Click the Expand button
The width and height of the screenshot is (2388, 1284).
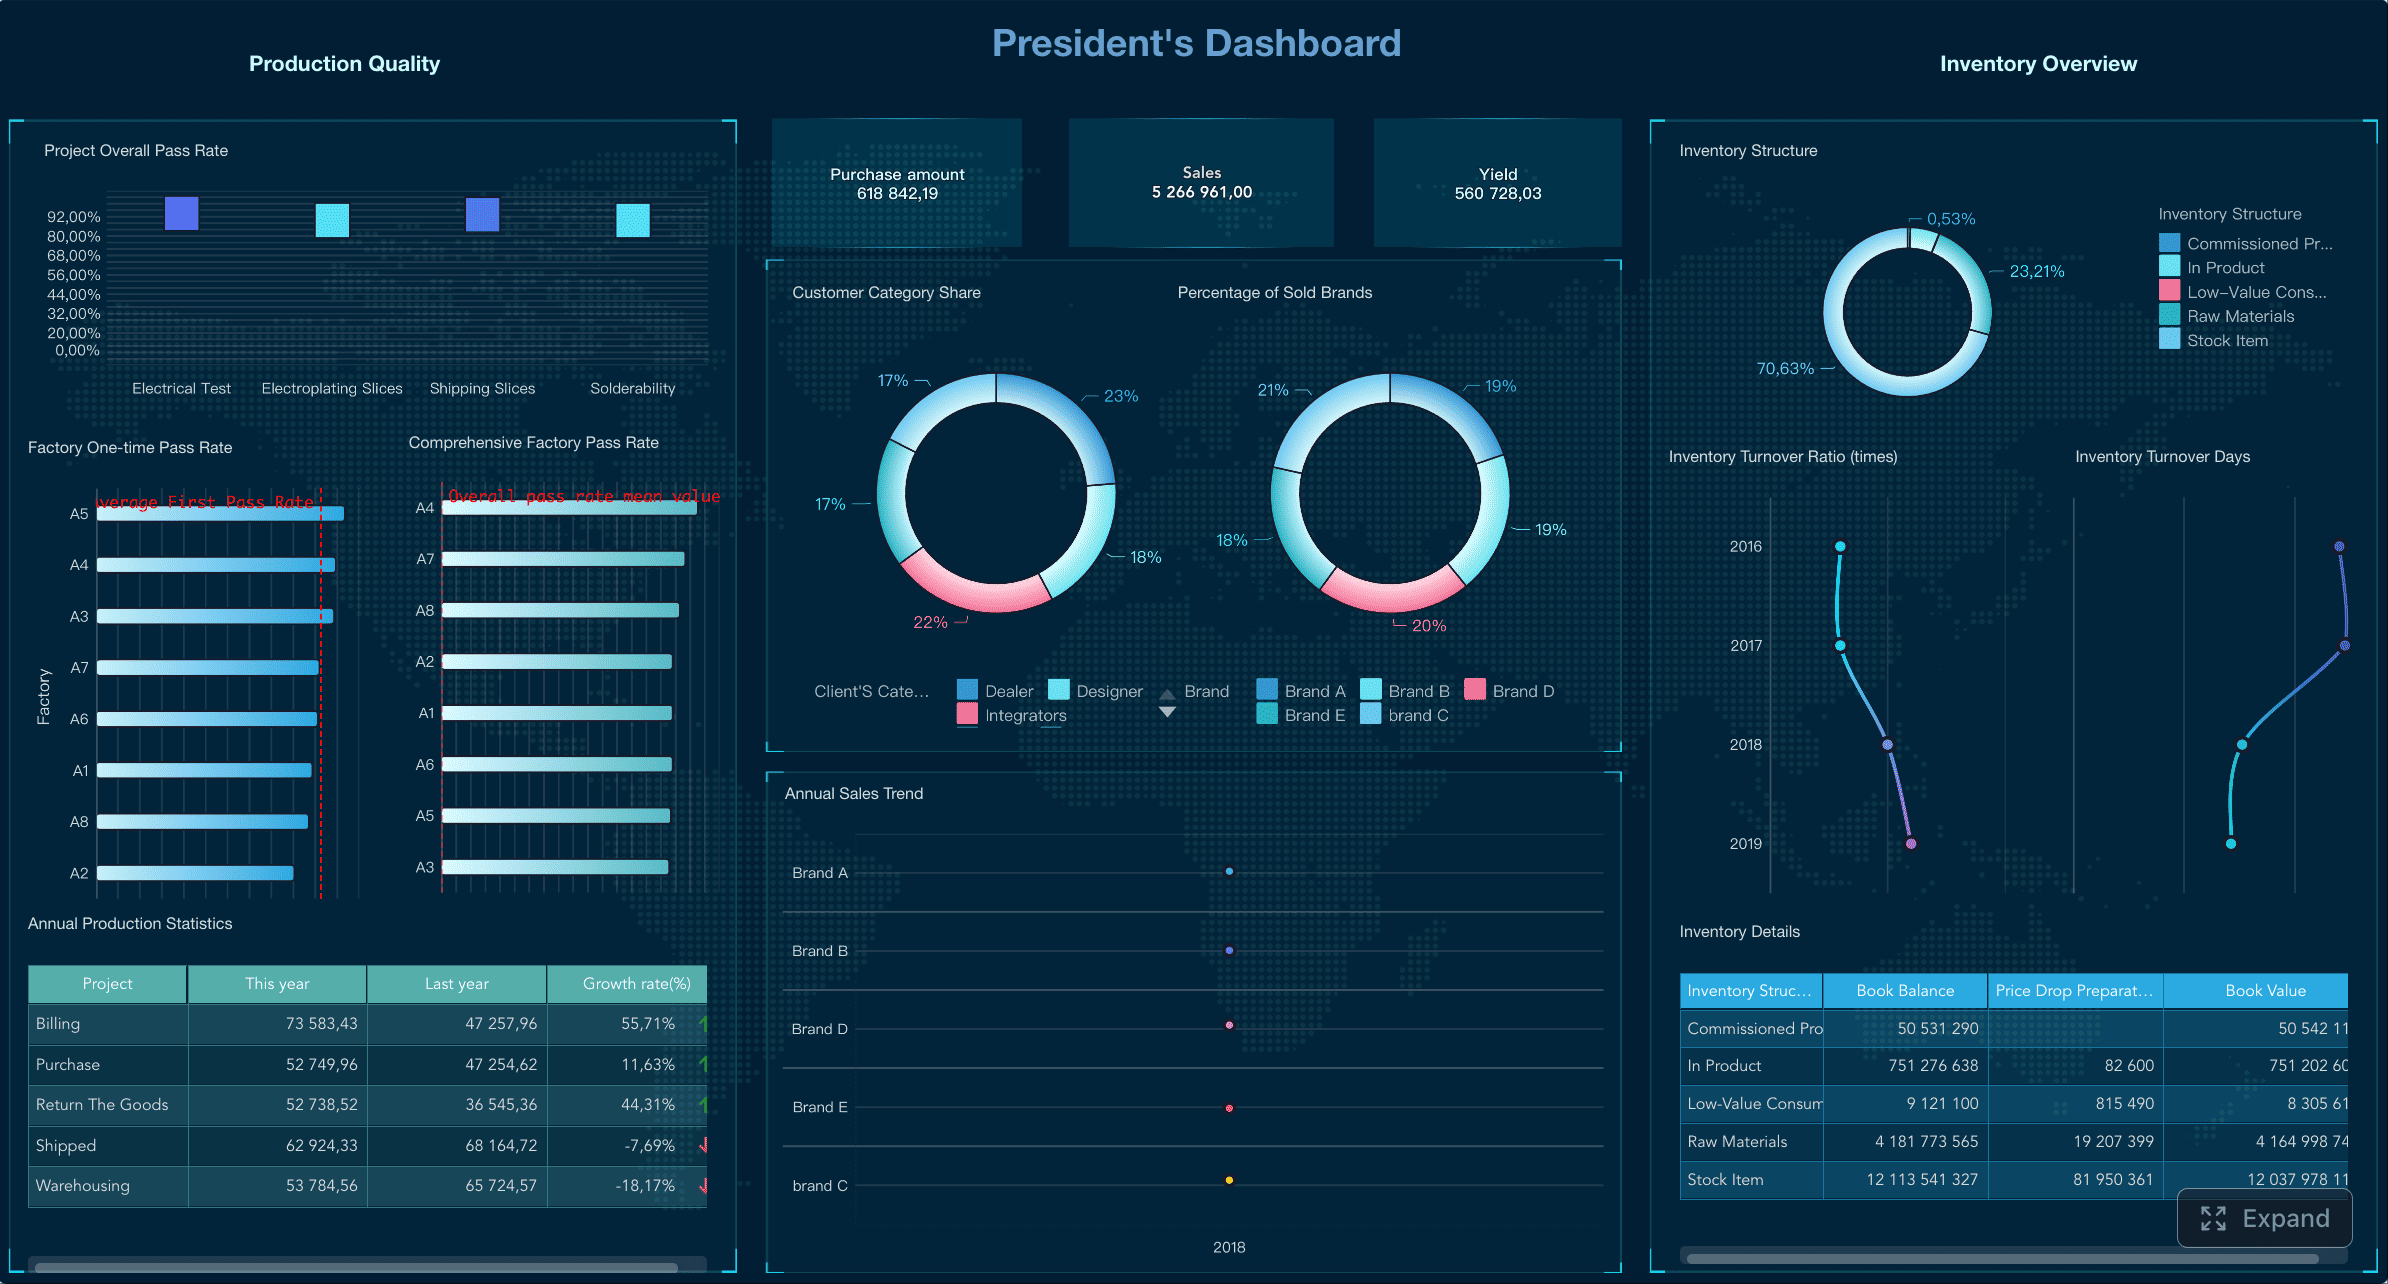[2264, 1218]
